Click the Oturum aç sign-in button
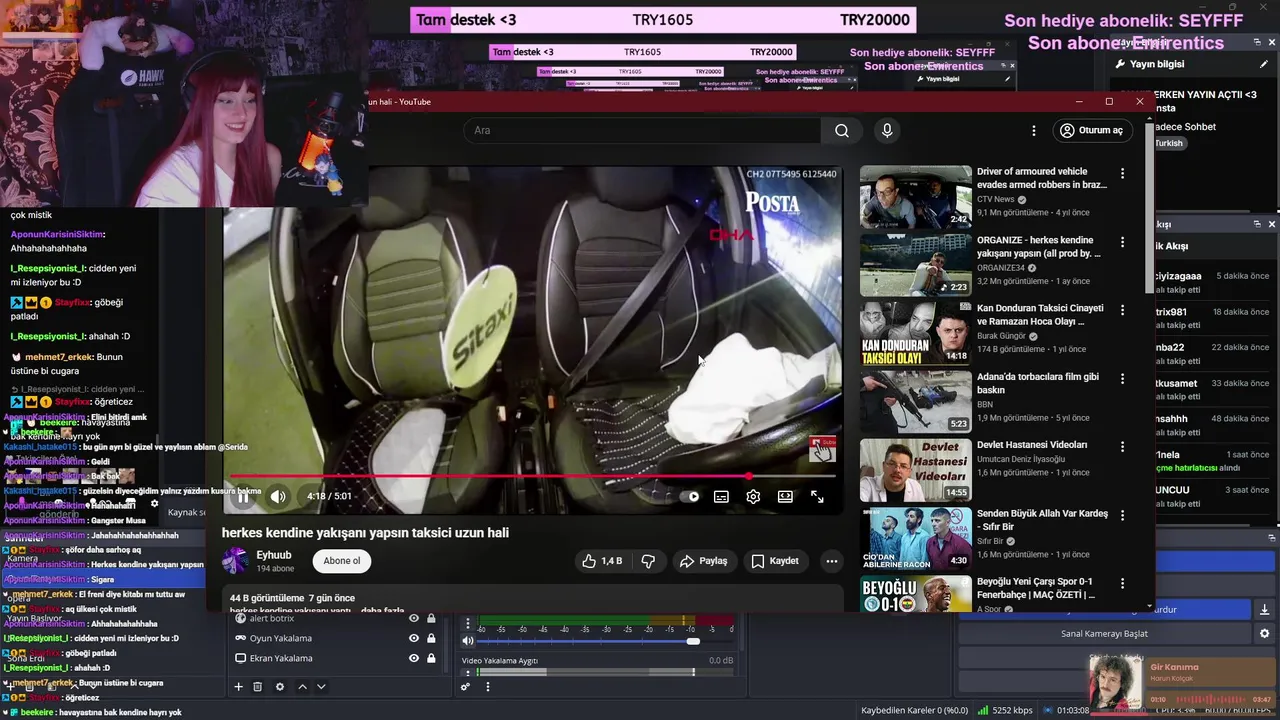The image size is (1280, 720). click(x=1092, y=130)
